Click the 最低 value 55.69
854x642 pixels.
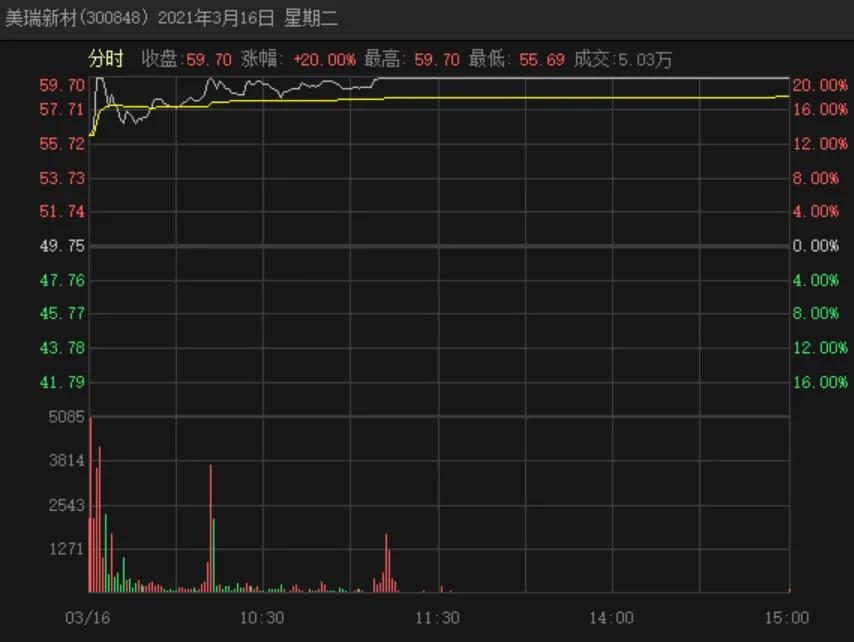[542, 59]
